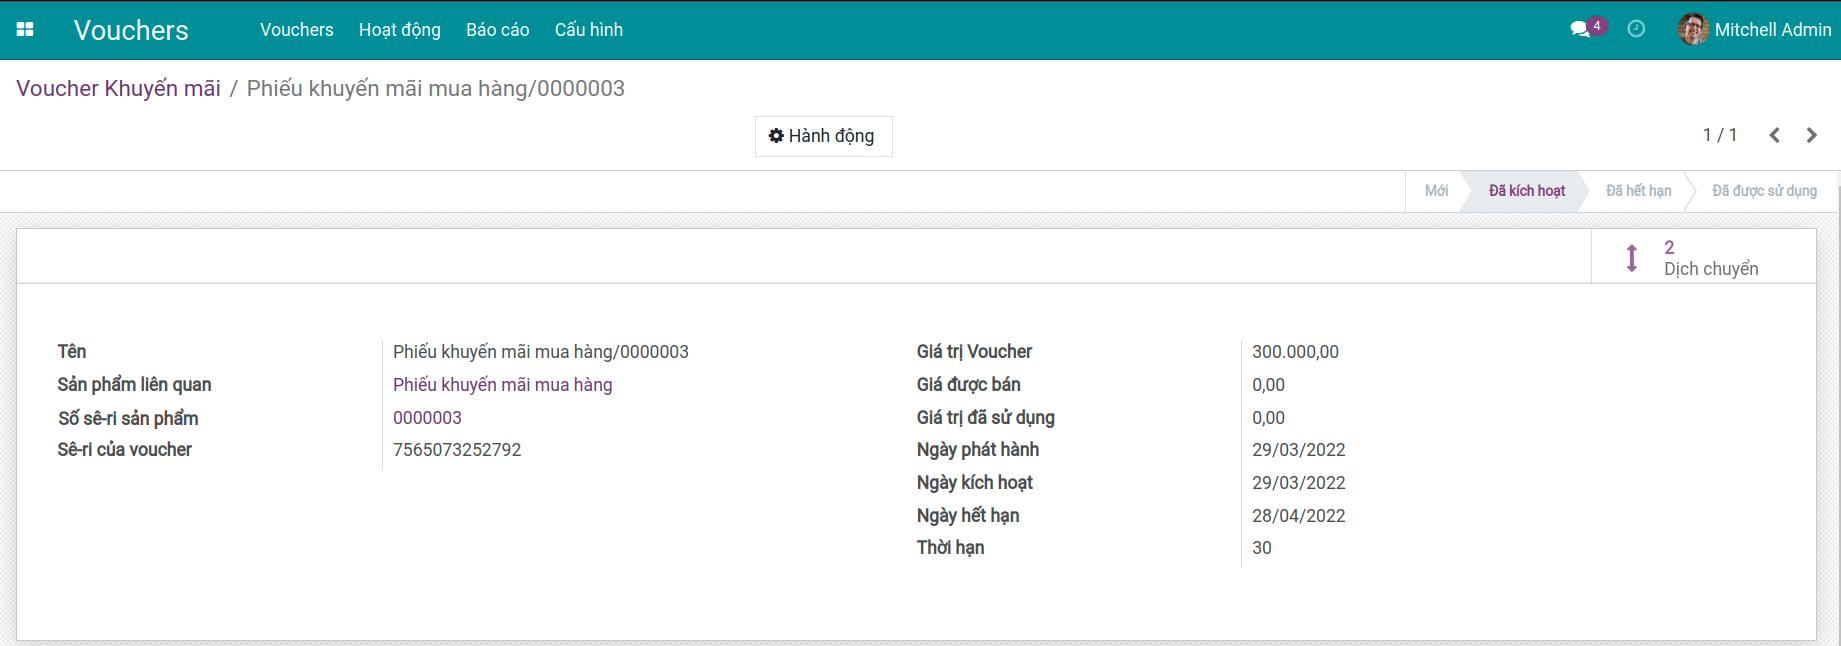The width and height of the screenshot is (1841, 646).
Task: Click the Giá trị đã sử dụng value
Action: coord(1268,418)
